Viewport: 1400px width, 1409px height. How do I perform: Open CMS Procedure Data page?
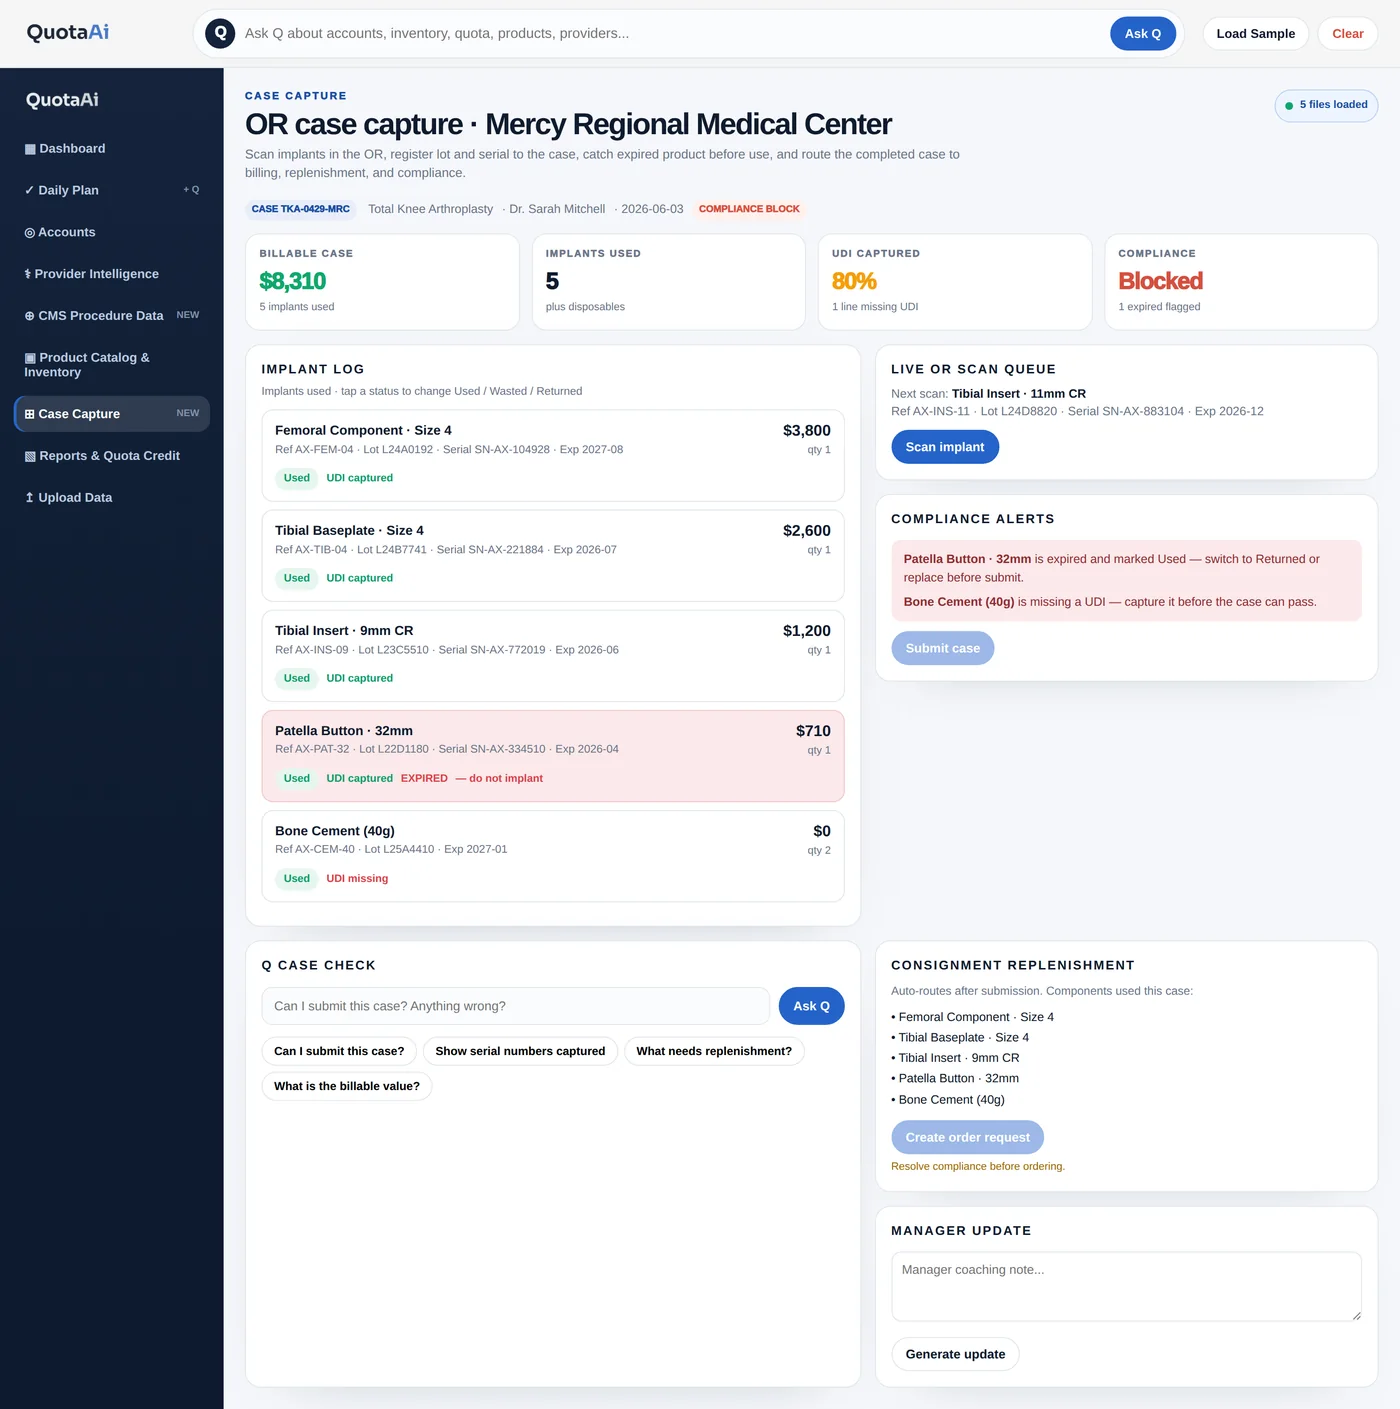pos(112,315)
